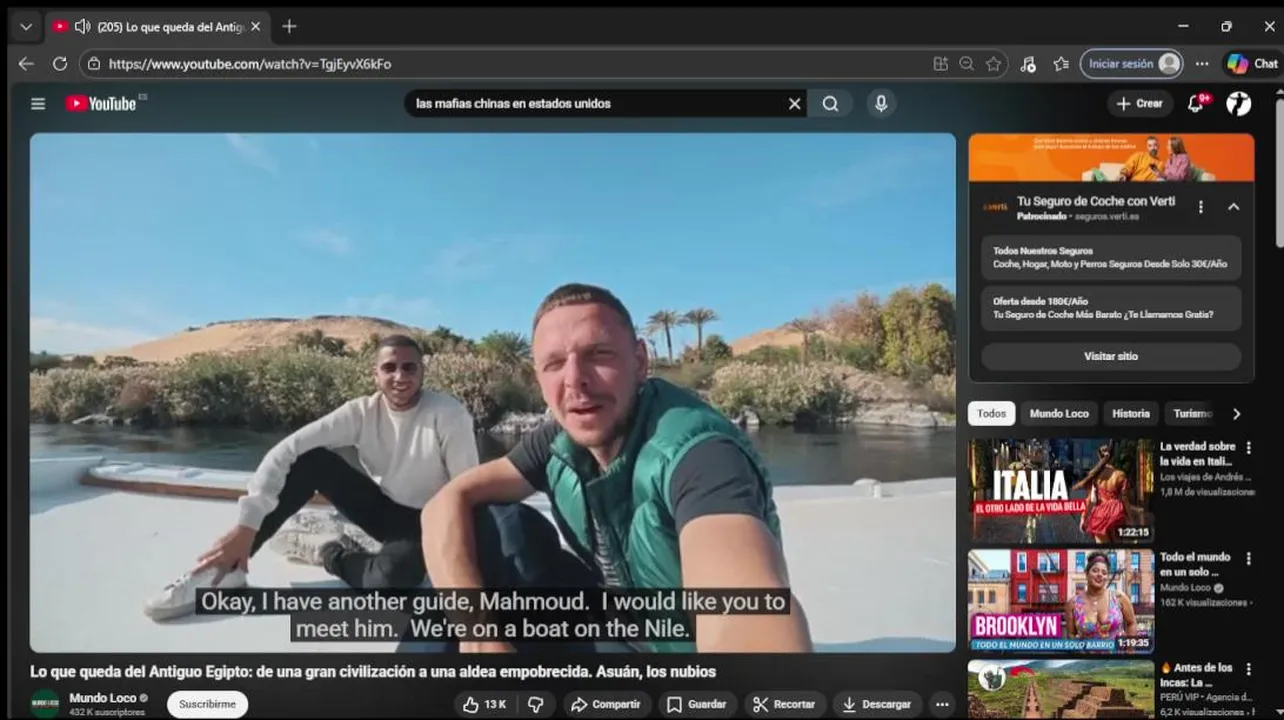
Task: Select the Lo que queda del Antiguo tab
Action: pyautogui.click(x=157, y=27)
